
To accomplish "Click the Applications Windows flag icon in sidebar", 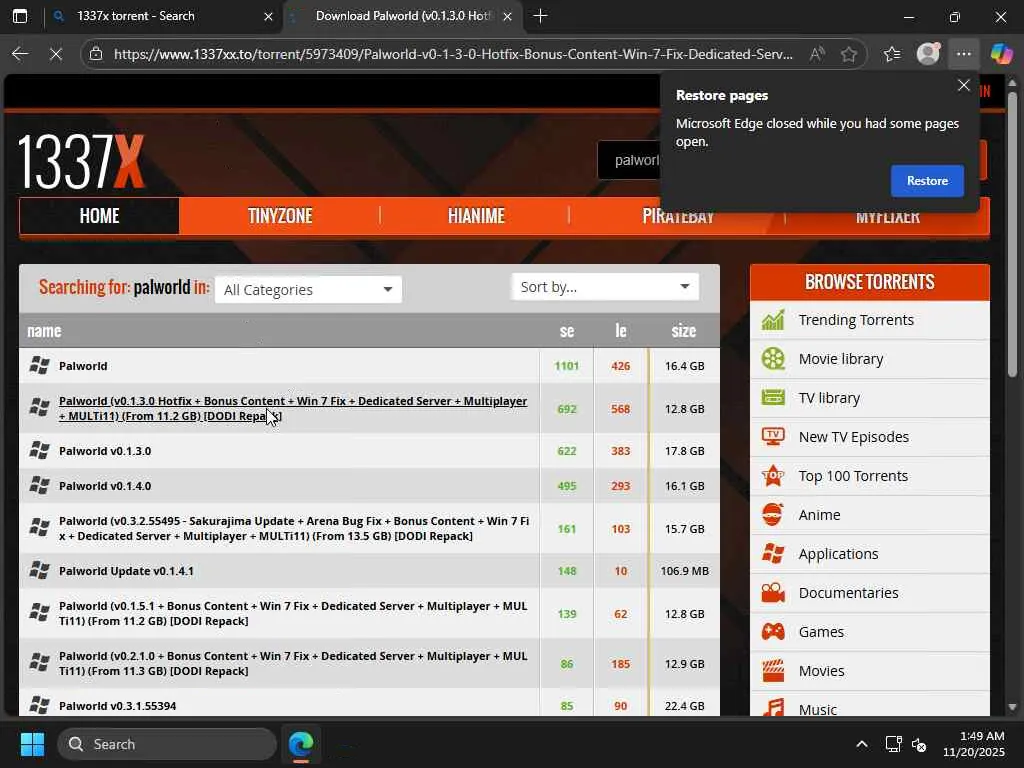I will (x=773, y=554).
